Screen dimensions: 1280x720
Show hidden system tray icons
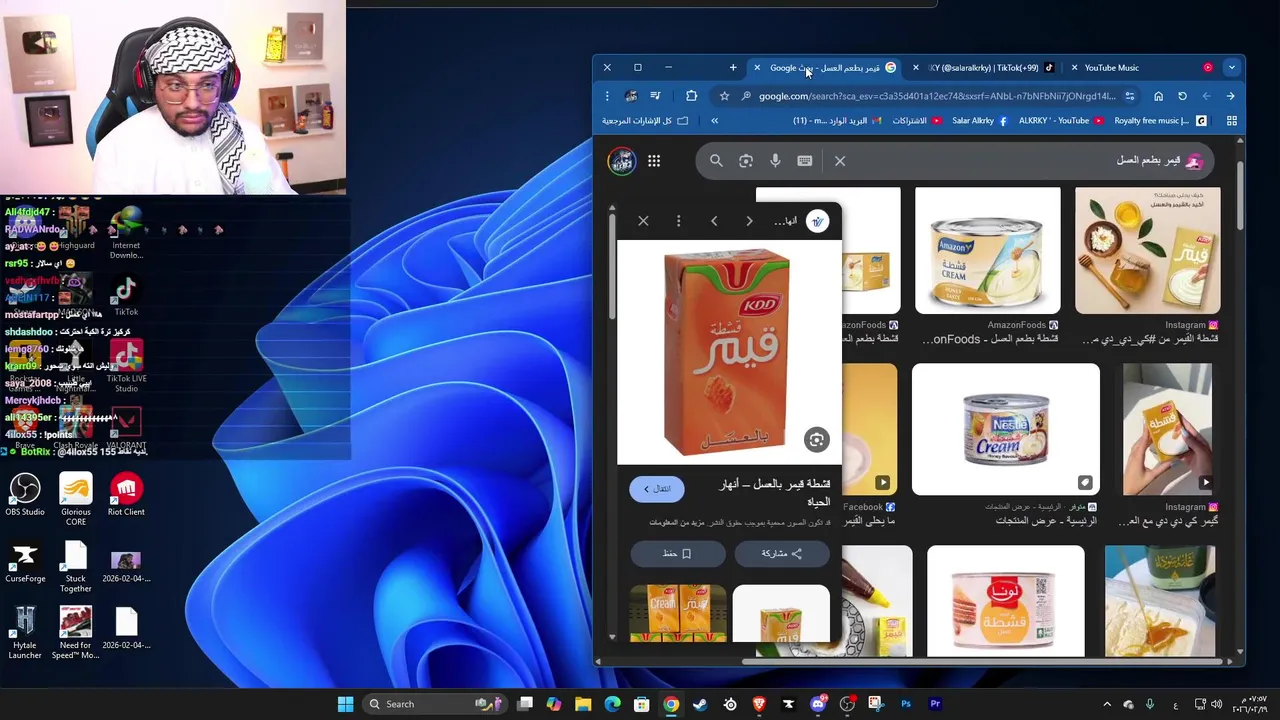coord(1107,704)
